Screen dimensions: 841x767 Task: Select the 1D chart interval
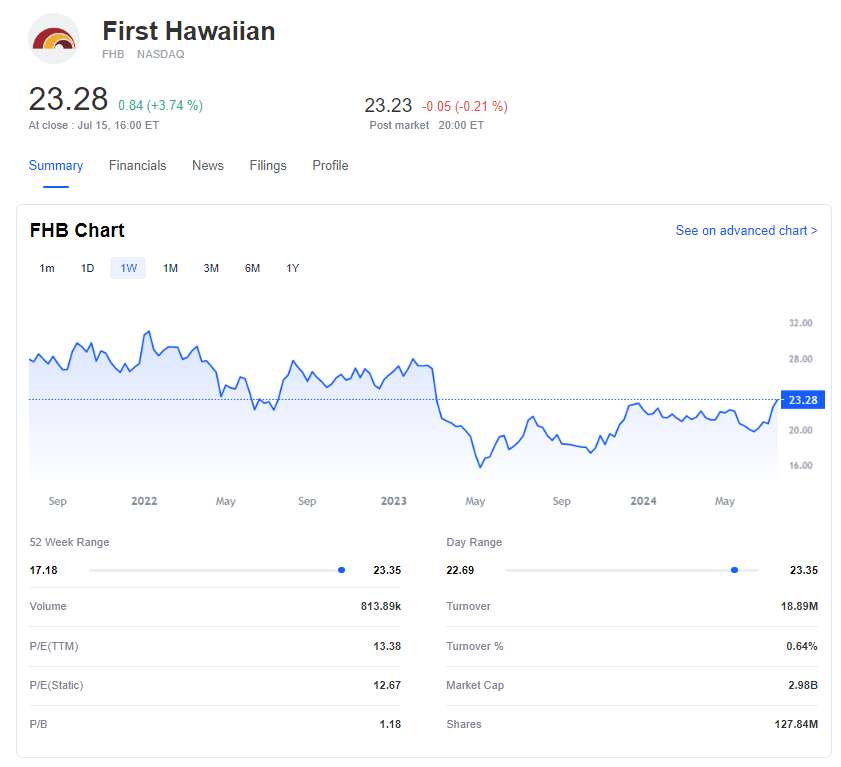click(x=88, y=268)
